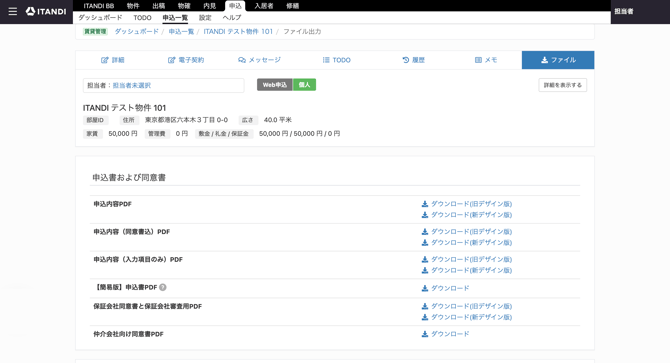Viewport: 670px width, 363px height.
Task: Click the 管理費 0 円 value
Action: 182,134
